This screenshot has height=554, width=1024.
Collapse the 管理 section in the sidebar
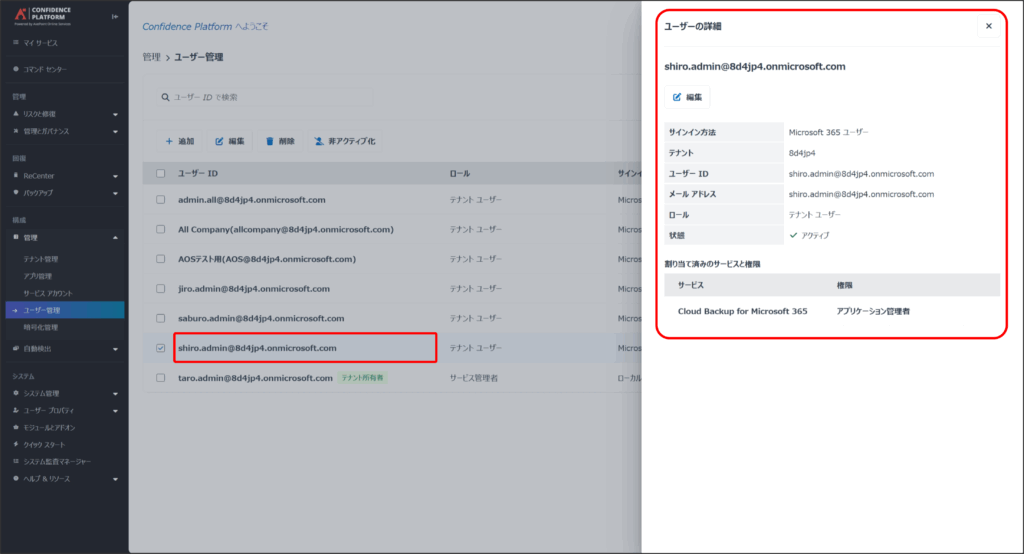point(115,238)
